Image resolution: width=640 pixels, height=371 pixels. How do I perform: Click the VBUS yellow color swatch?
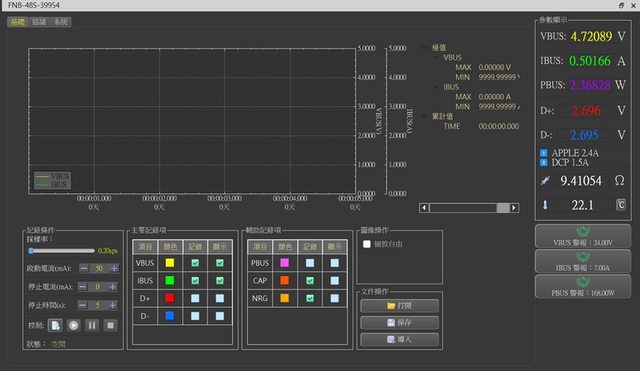pyautogui.click(x=170, y=263)
